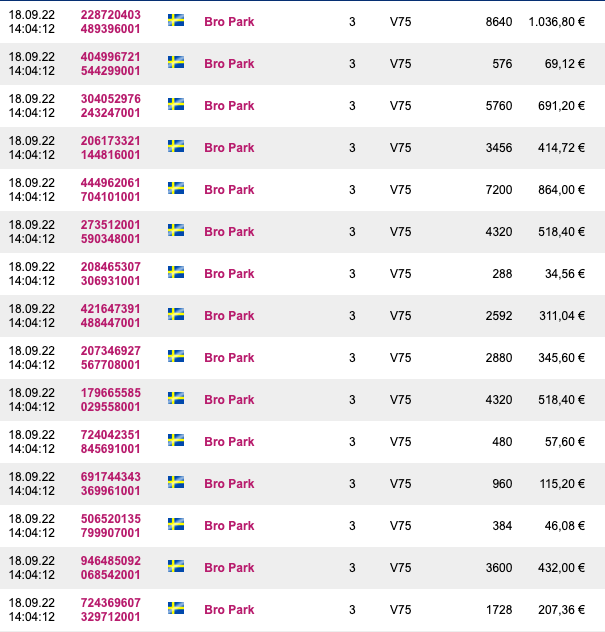Open Bro Park link in 115,20 € row
This screenshot has width=605, height=632.
tap(229, 484)
